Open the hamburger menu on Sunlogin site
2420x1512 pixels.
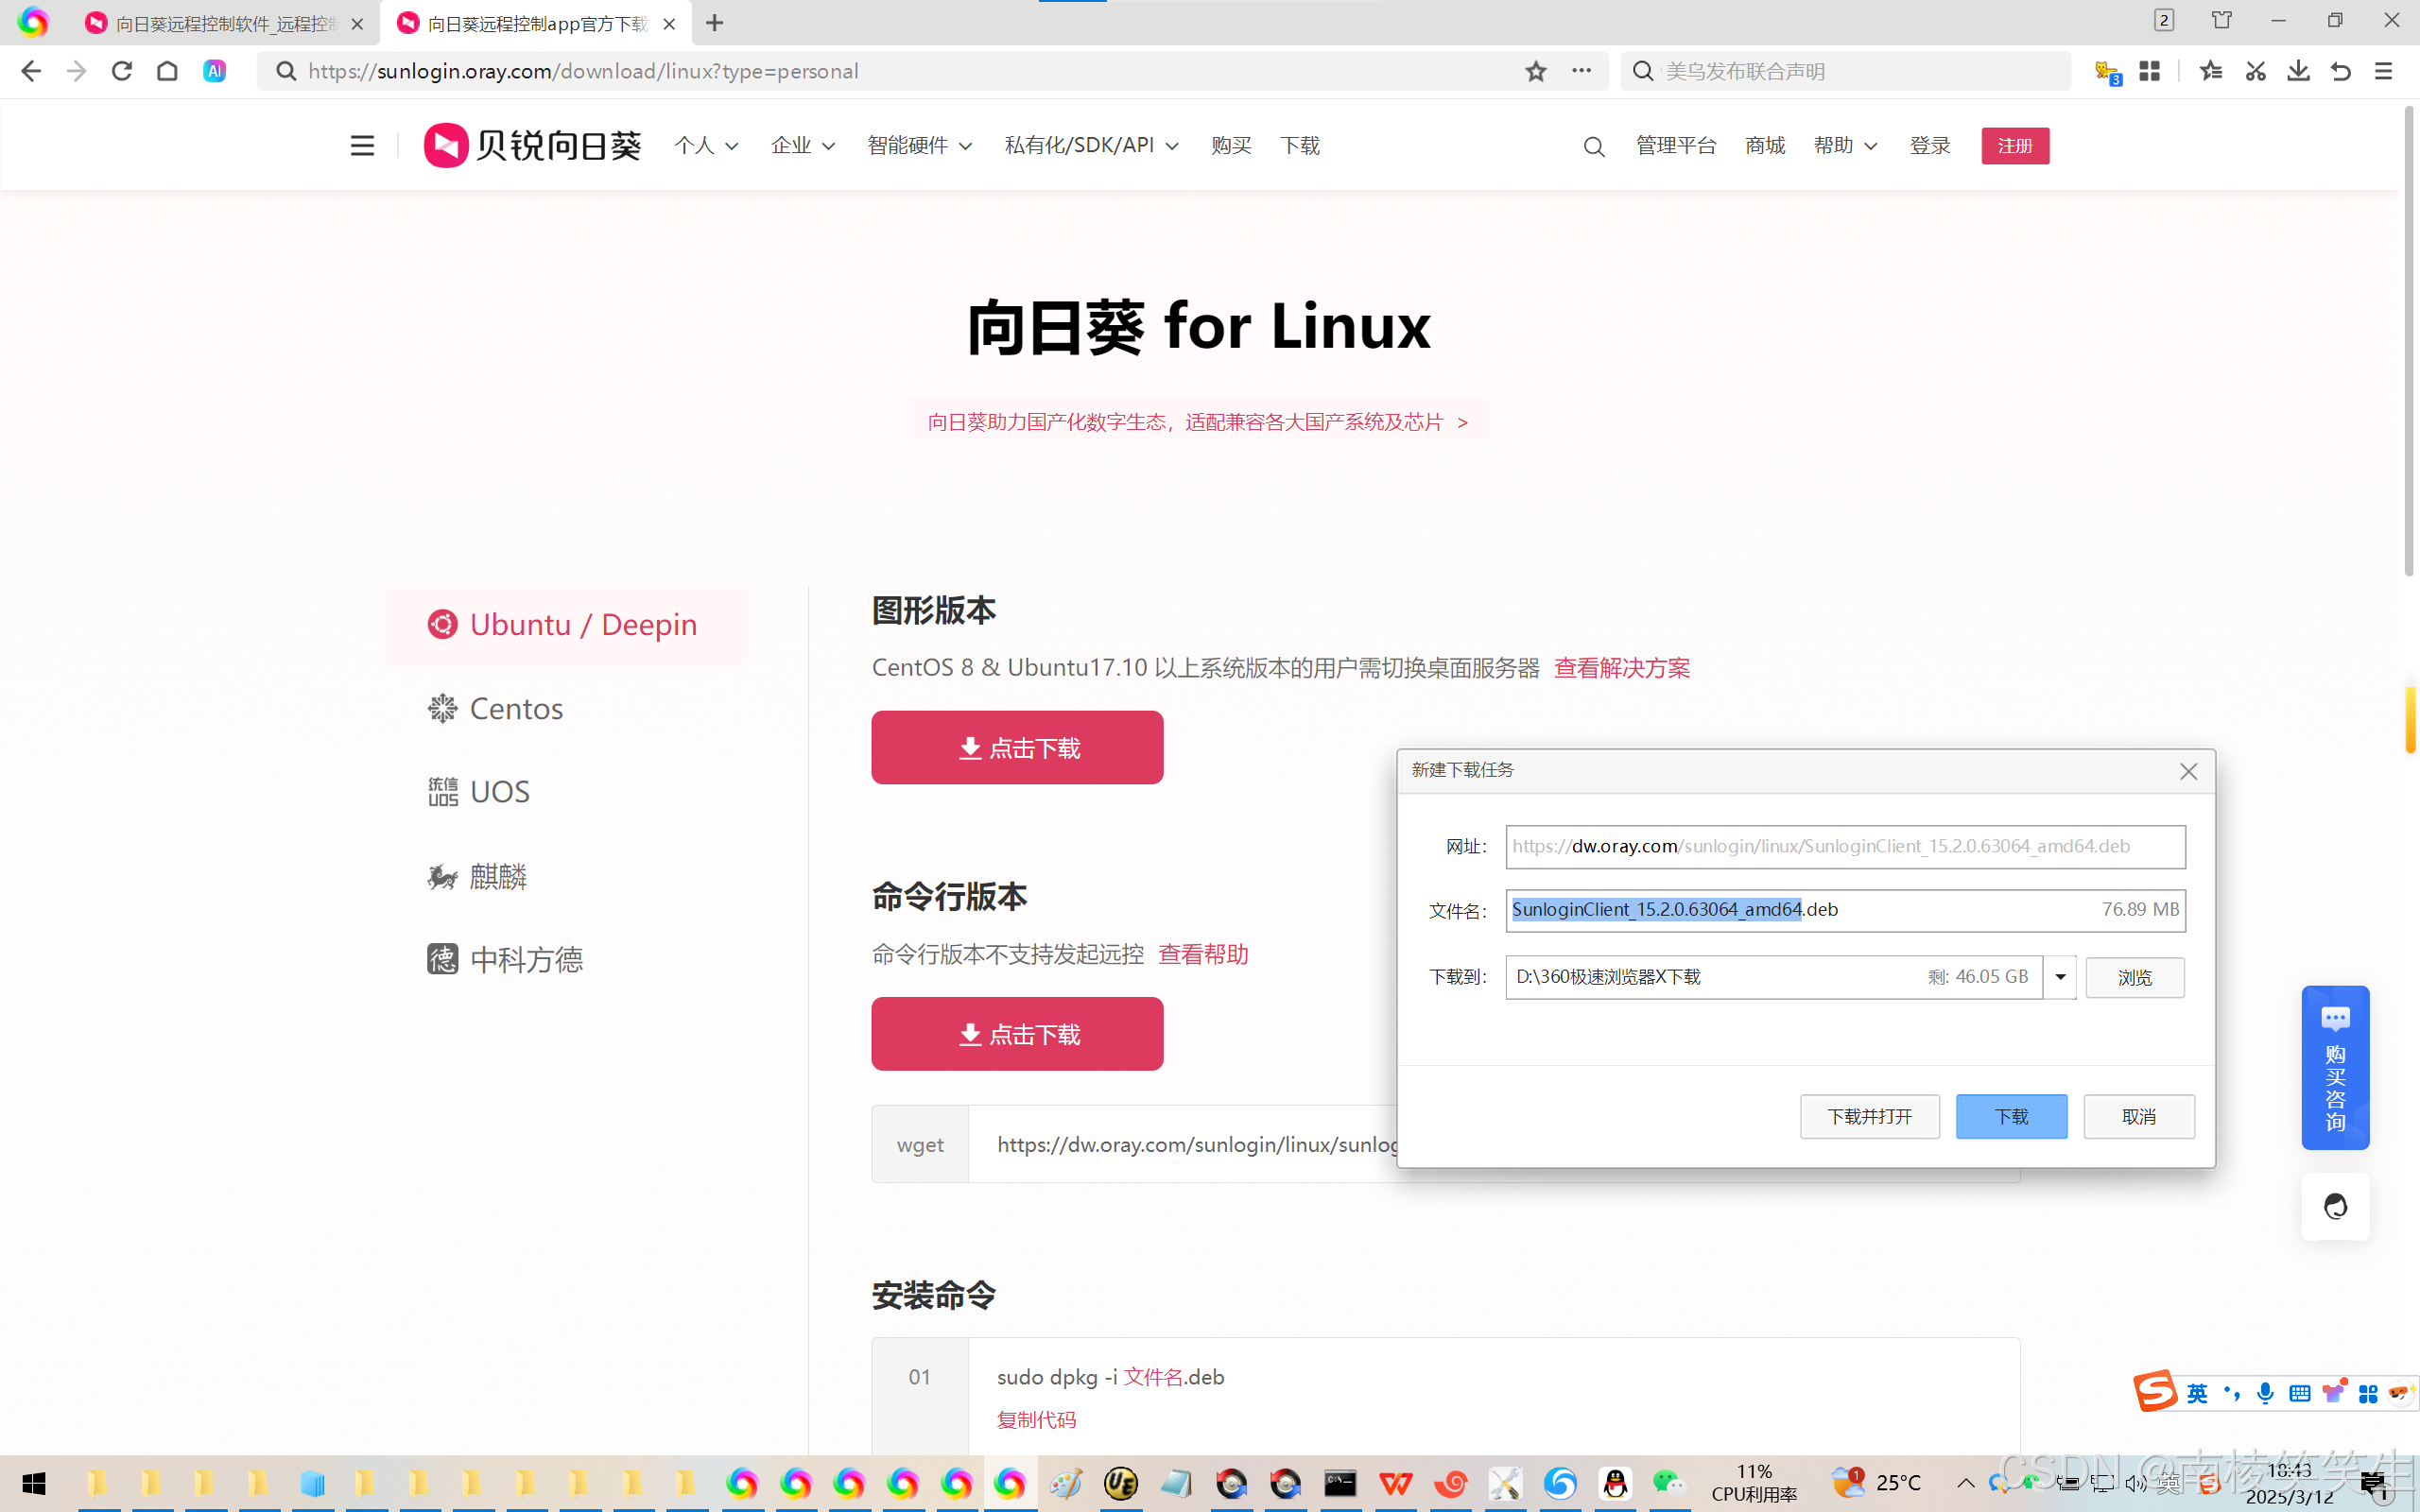(x=362, y=146)
